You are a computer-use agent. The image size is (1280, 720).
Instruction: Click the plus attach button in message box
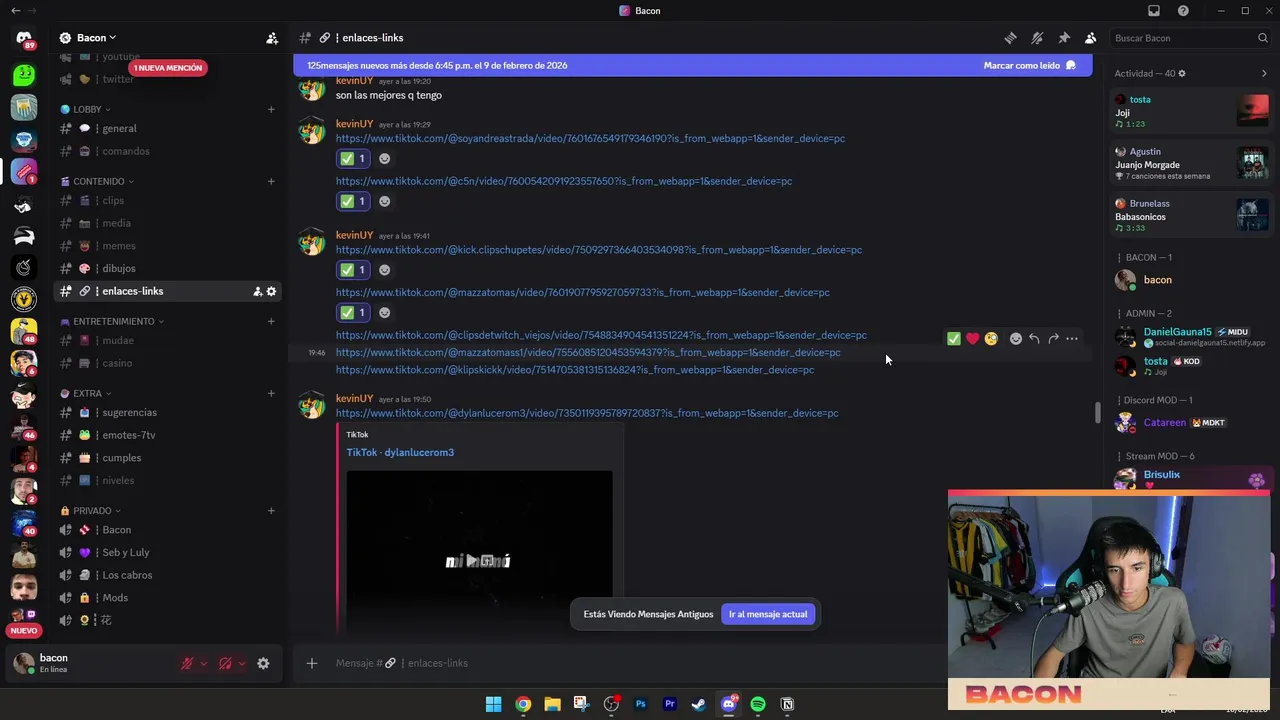pos(312,663)
